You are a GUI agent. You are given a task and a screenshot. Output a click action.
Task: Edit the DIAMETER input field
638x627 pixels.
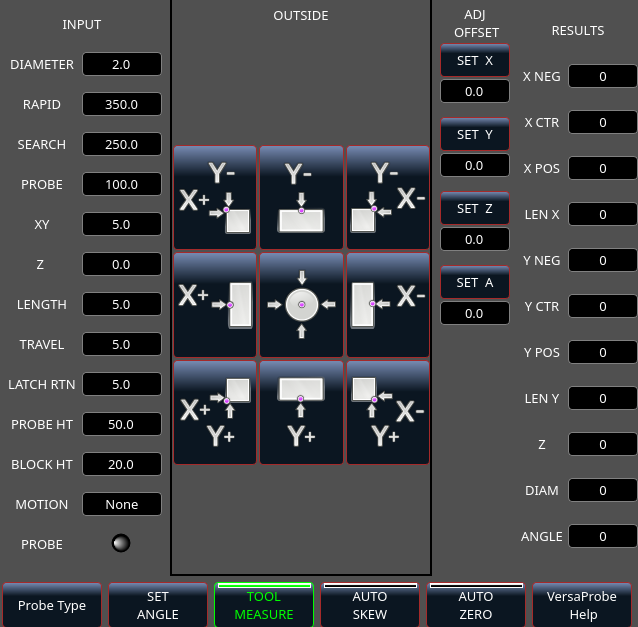pyautogui.click(x=122, y=64)
